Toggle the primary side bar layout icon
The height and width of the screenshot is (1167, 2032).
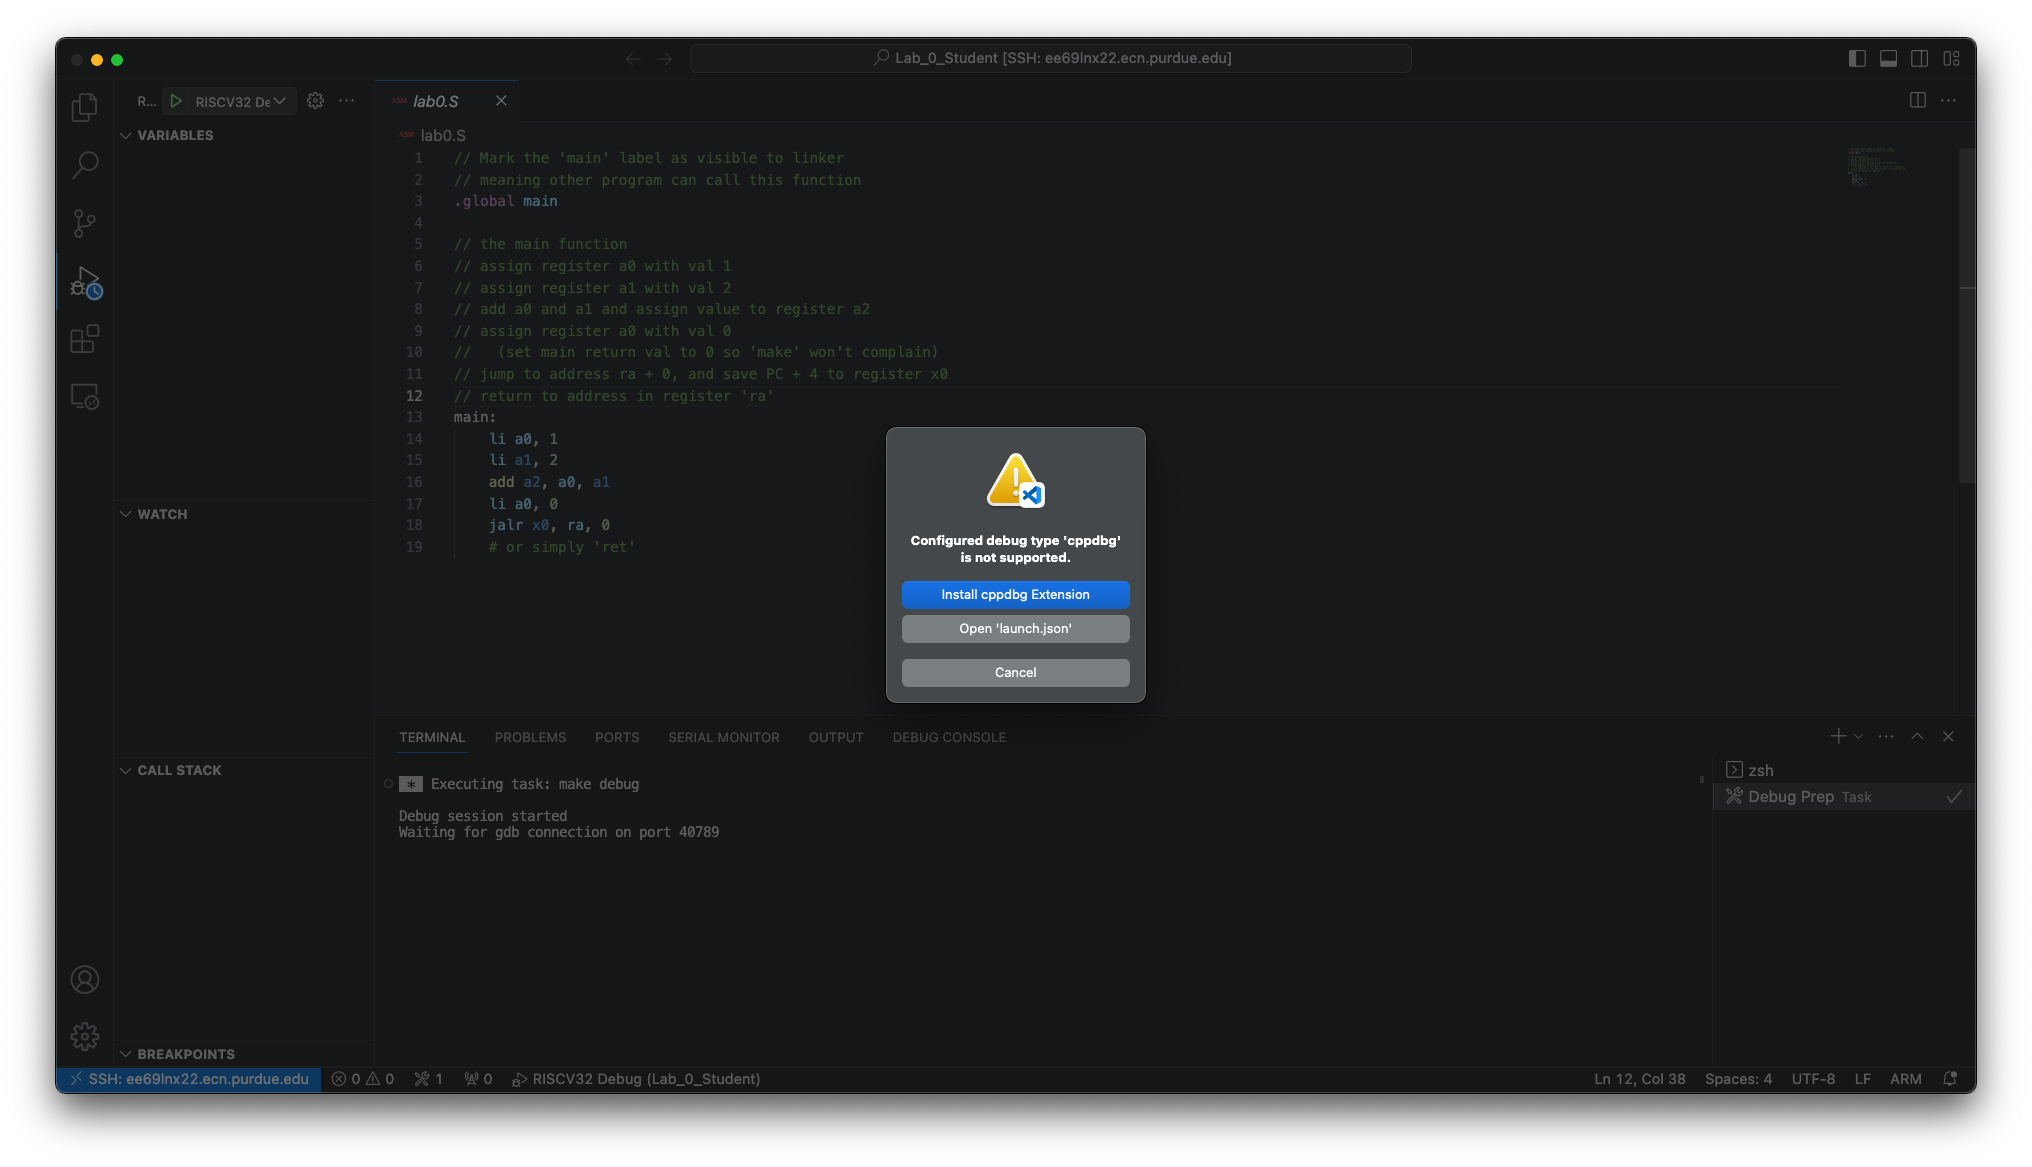click(1857, 59)
